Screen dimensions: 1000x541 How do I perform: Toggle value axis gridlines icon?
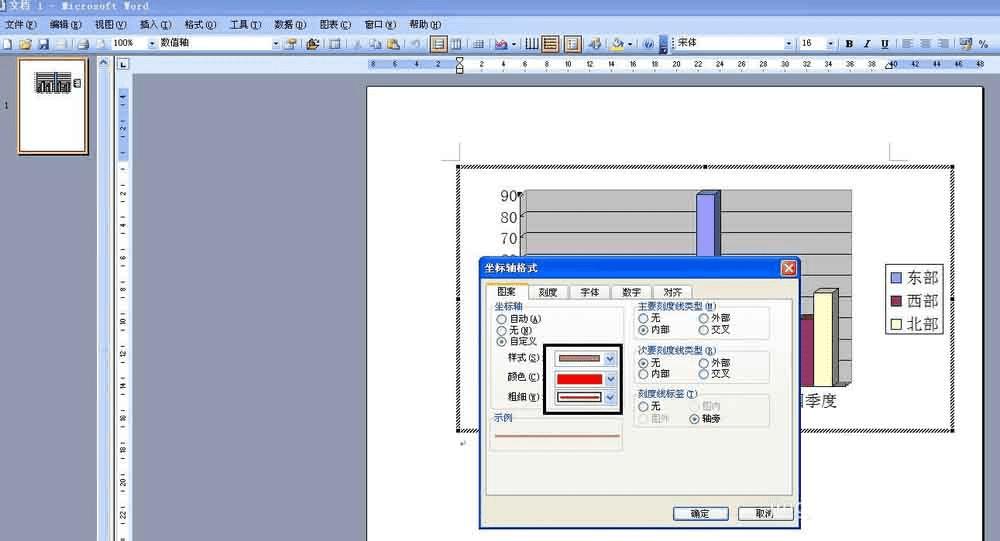click(549, 43)
